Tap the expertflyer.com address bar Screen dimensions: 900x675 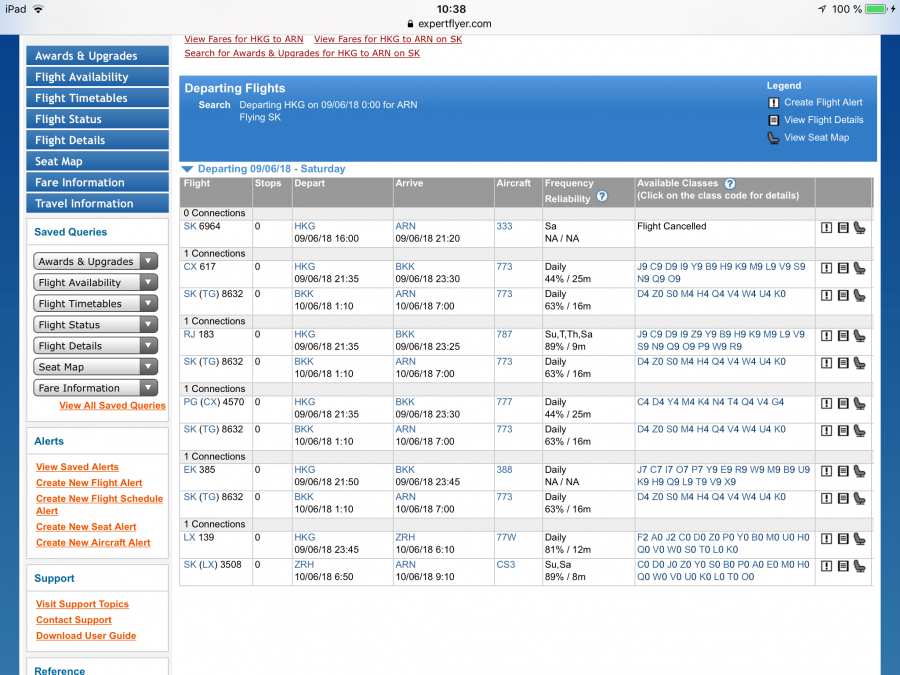click(x=450, y=23)
